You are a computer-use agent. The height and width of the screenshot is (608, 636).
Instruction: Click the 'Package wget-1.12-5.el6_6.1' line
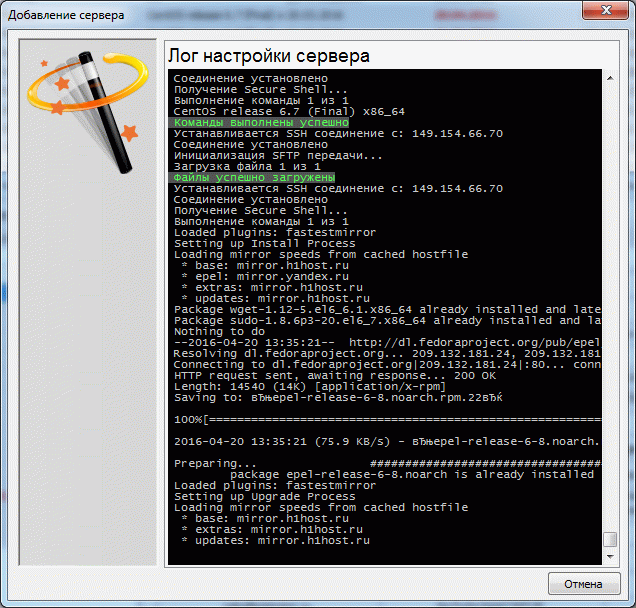(x=387, y=309)
